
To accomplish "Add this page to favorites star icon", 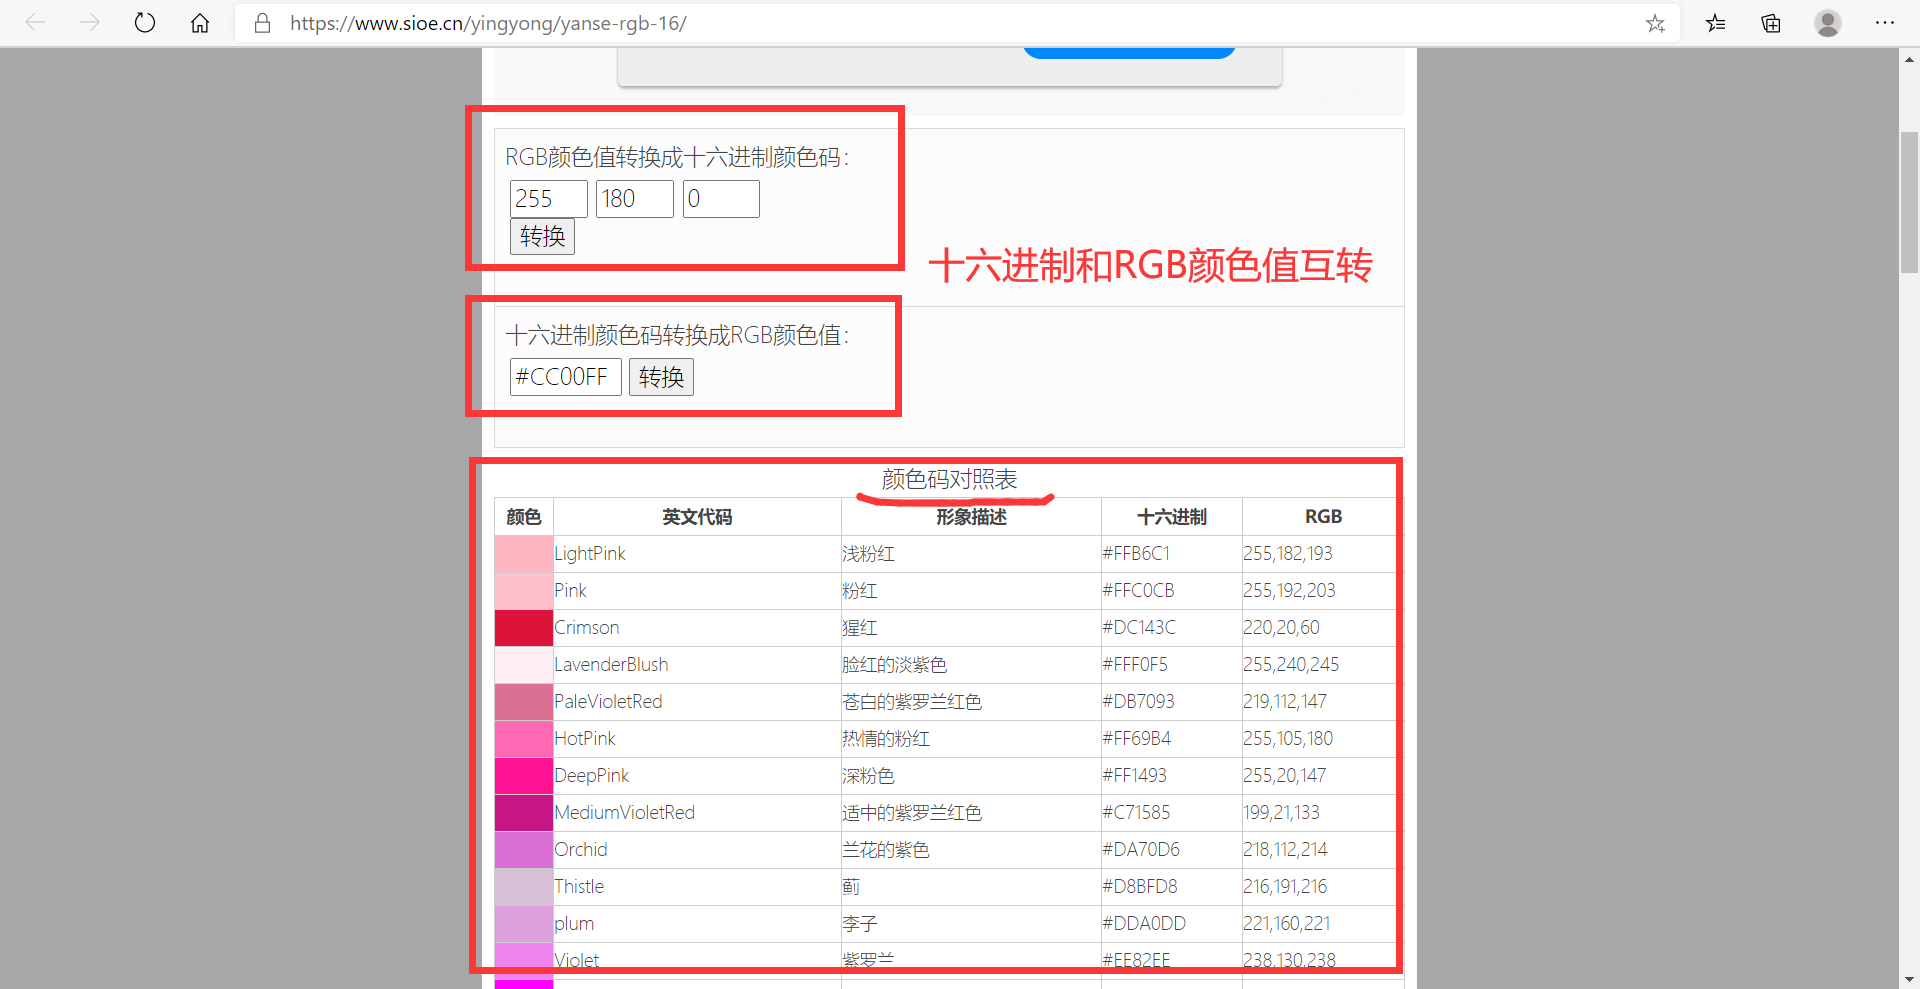I will click(x=1655, y=23).
